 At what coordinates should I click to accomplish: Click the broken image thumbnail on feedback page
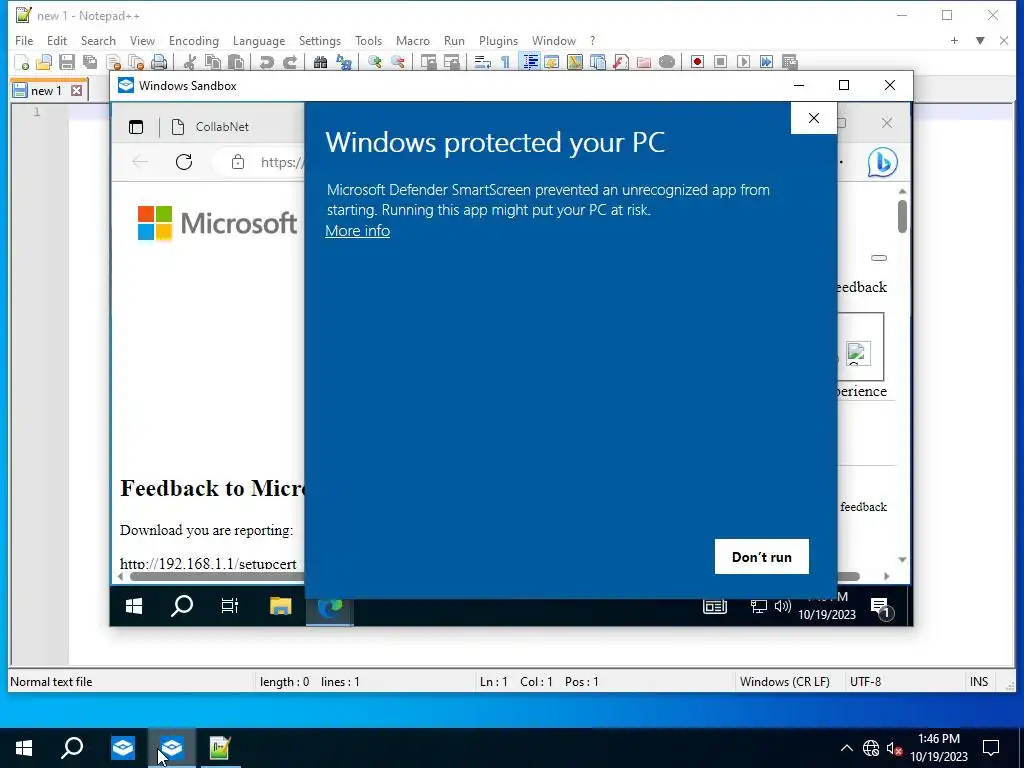(858, 353)
